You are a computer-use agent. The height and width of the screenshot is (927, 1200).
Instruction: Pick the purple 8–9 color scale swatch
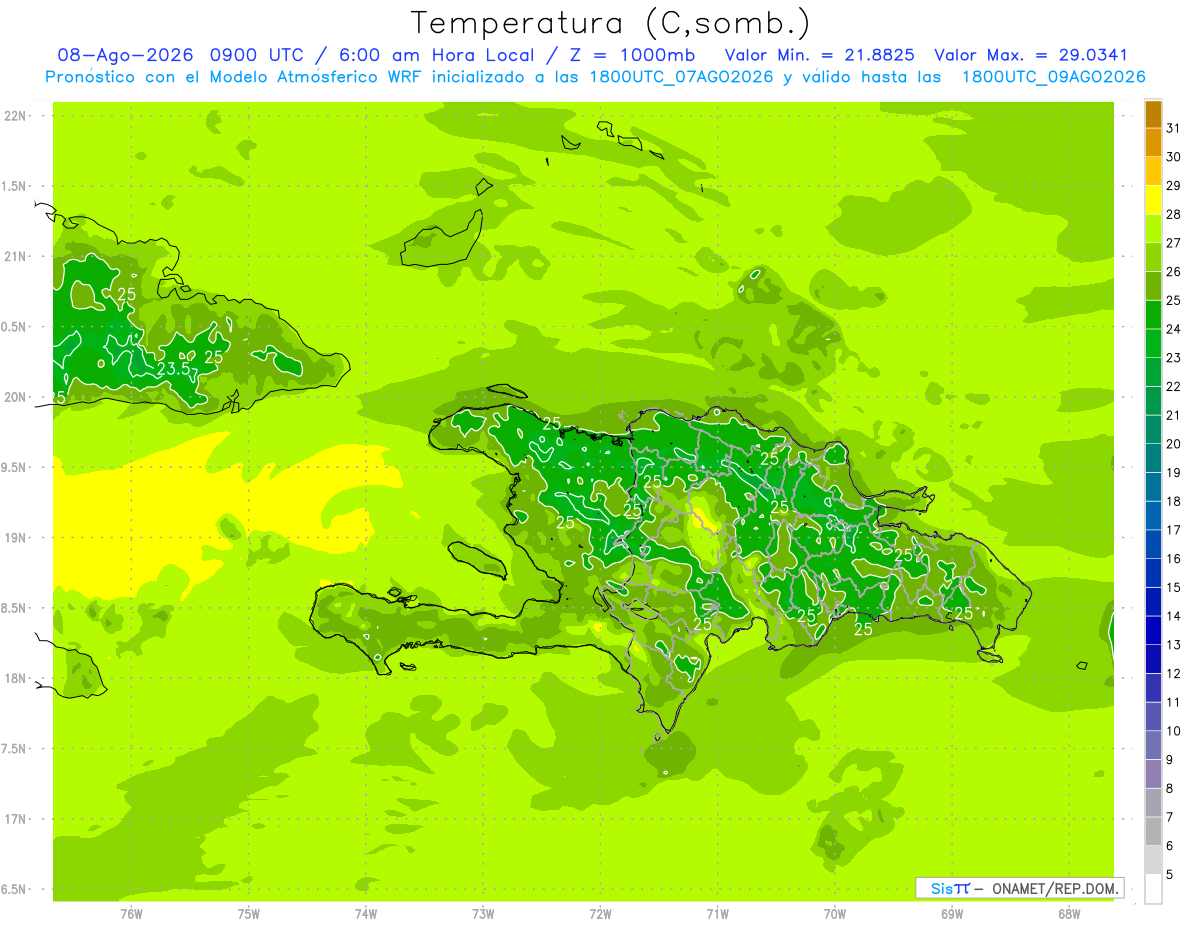pyautogui.click(x=1153, y=774)
